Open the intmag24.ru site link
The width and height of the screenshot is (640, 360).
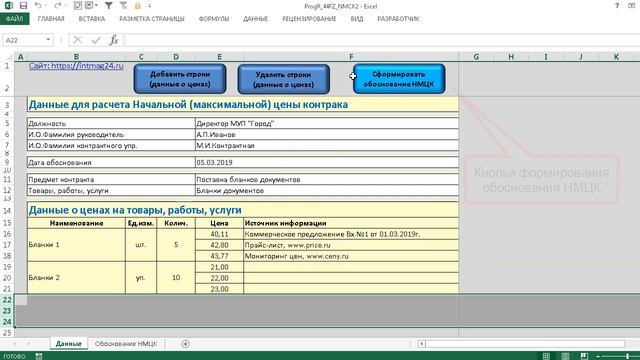pos(76,66)
